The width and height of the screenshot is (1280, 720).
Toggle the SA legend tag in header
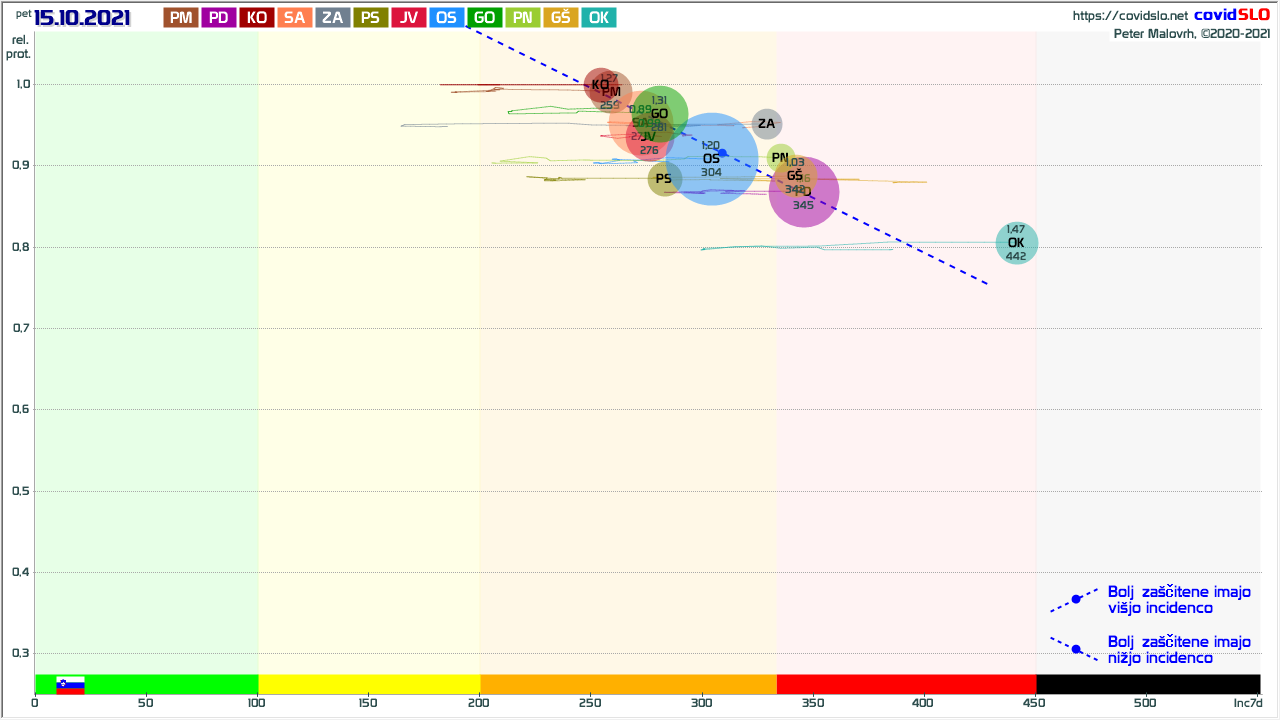tap(295, 17)
